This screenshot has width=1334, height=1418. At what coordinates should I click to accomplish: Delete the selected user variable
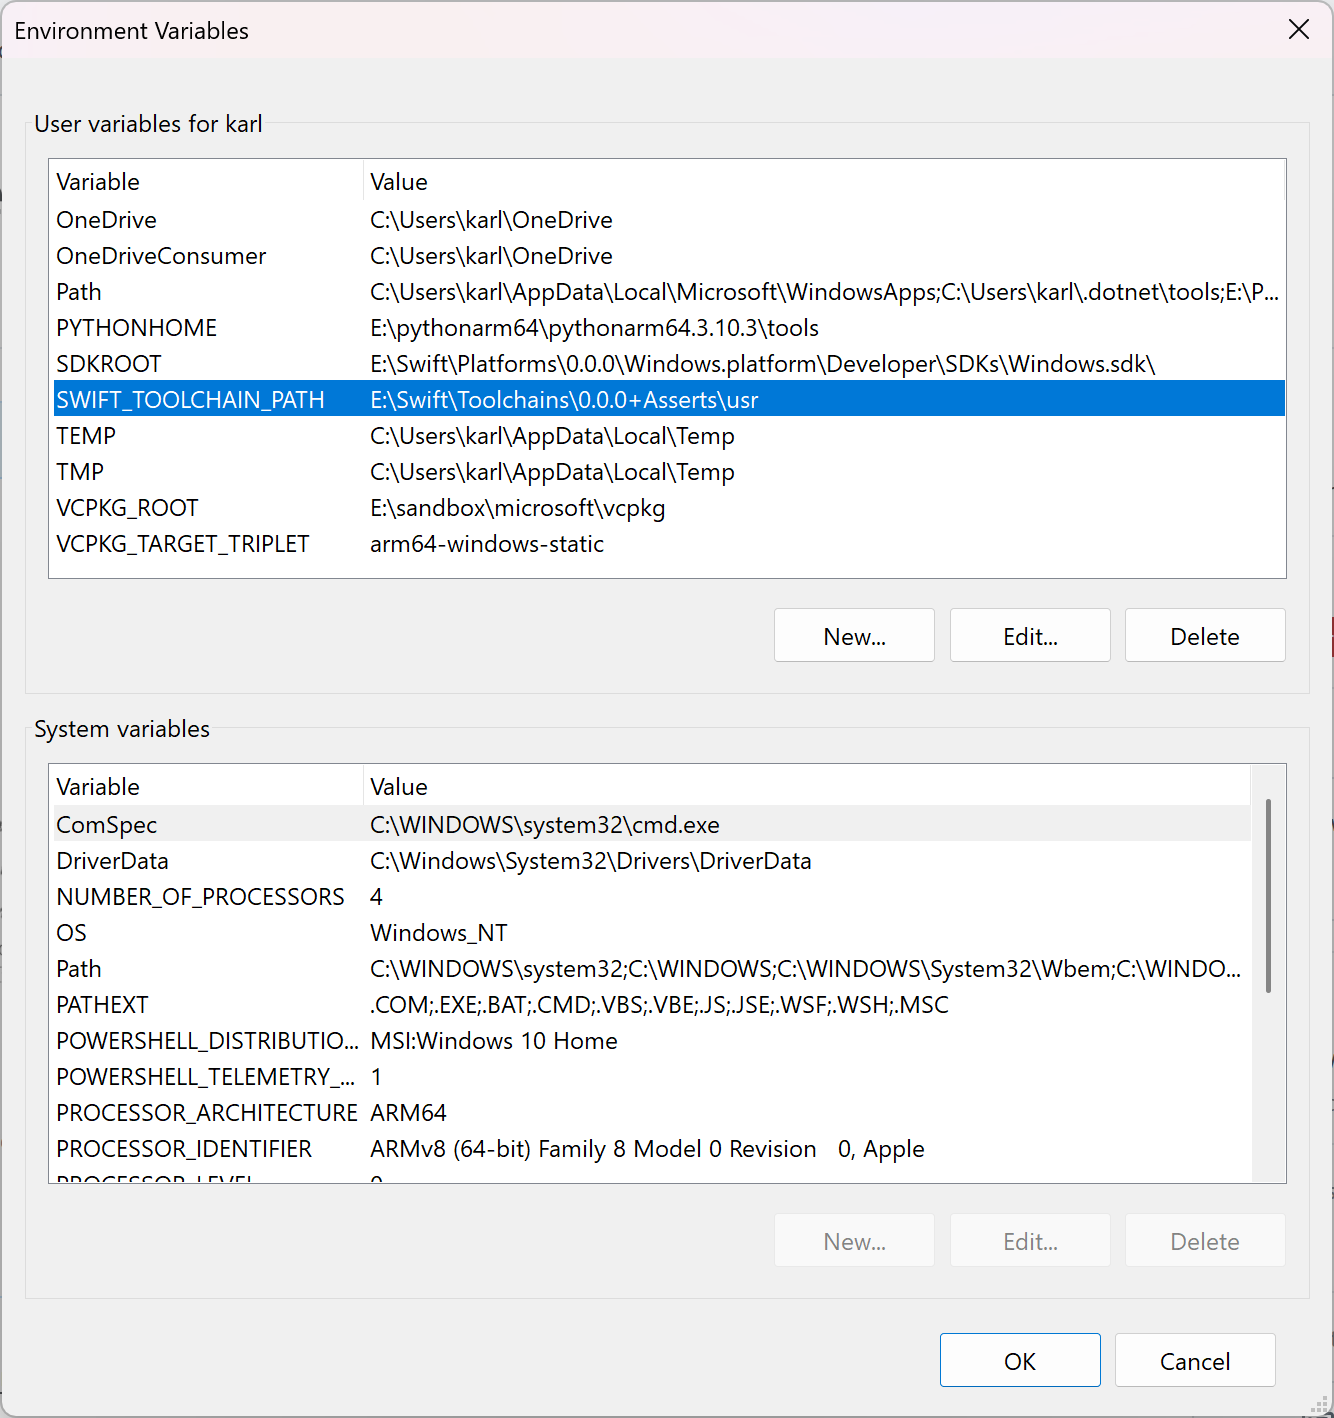tap(1204, 636)
